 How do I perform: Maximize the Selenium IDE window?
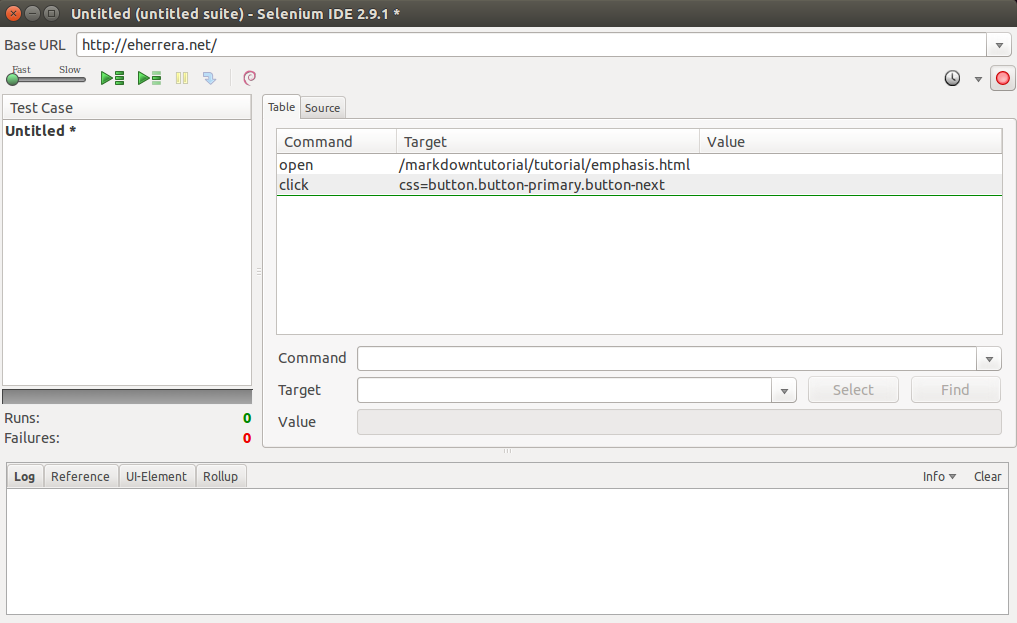pos(51,13)
